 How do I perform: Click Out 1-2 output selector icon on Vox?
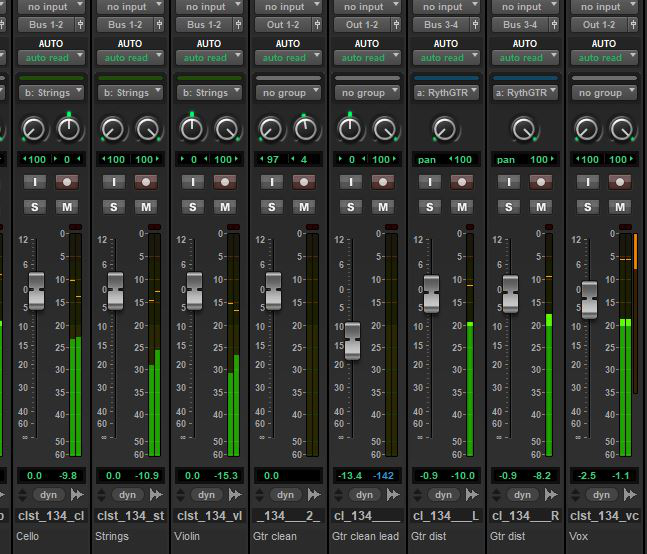pyautogui.click(x=633, y=25)
